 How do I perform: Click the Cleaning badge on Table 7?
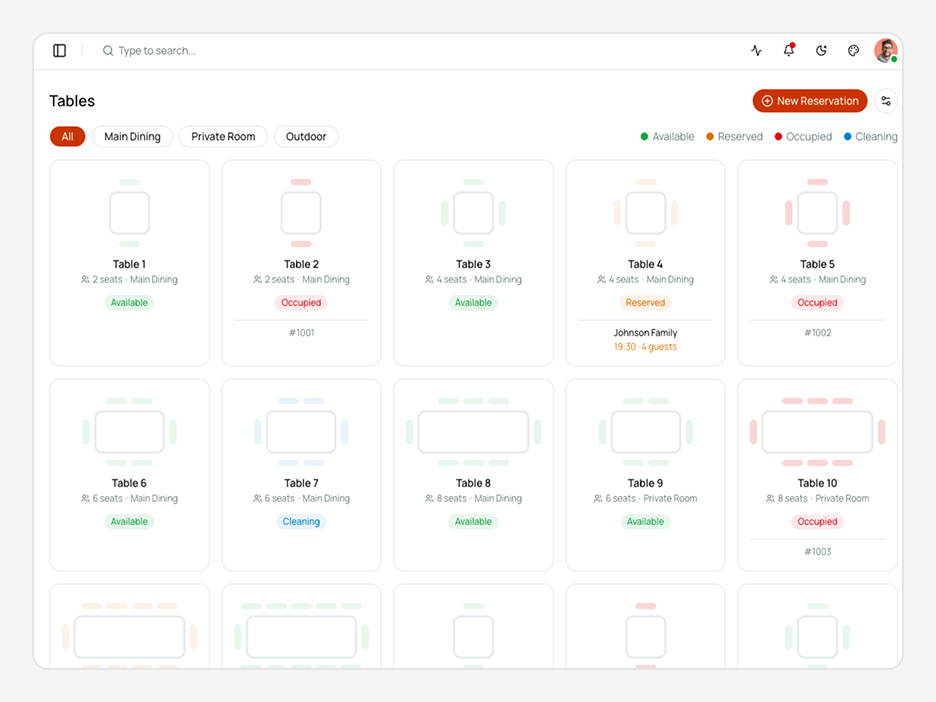(x=301, y=522)
